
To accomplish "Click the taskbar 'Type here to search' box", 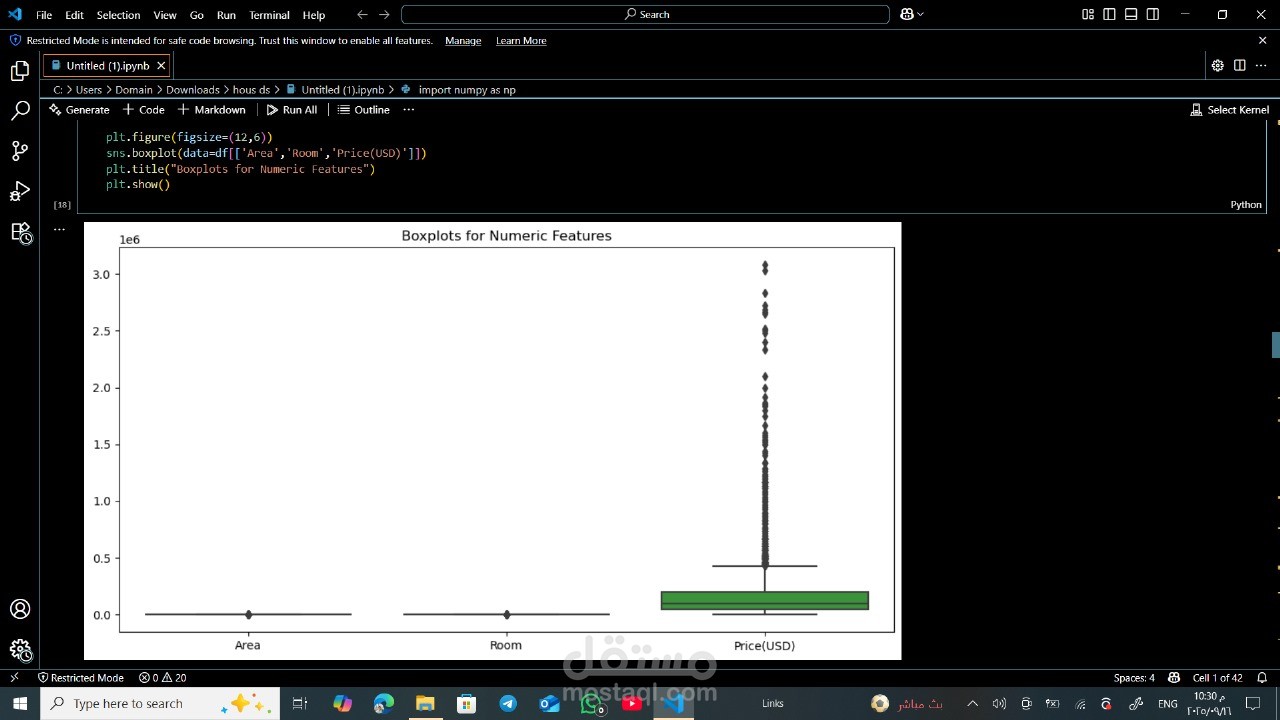I will pos(160,704).
